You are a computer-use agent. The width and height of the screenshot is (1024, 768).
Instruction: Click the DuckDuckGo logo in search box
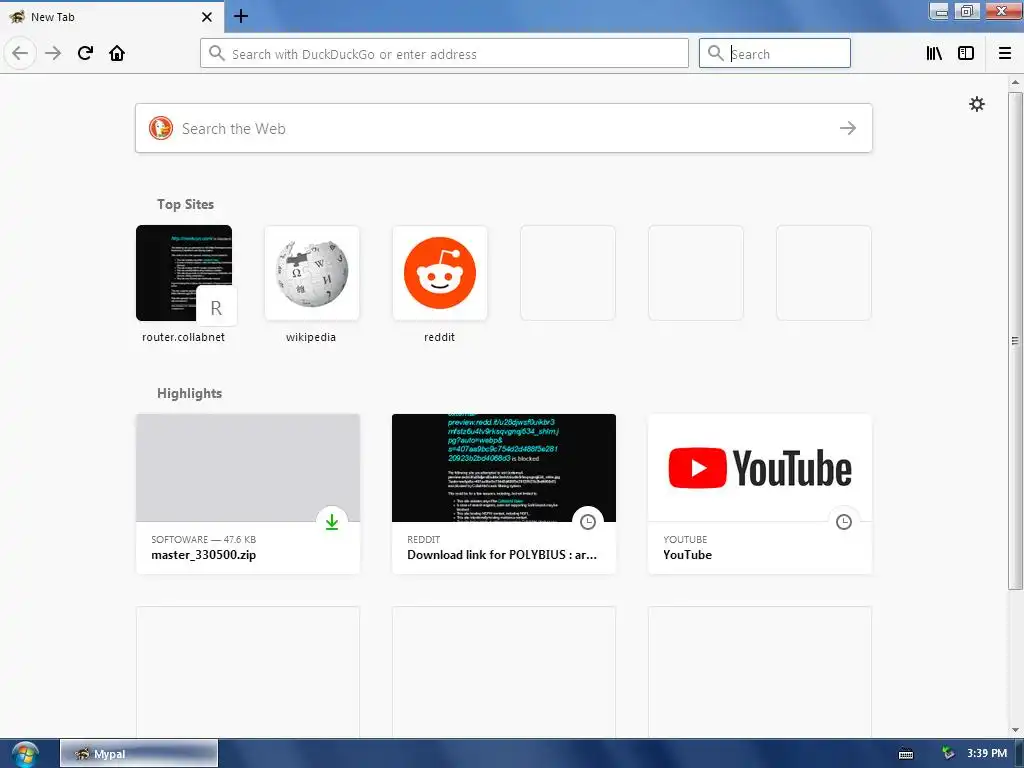point(161,128)
